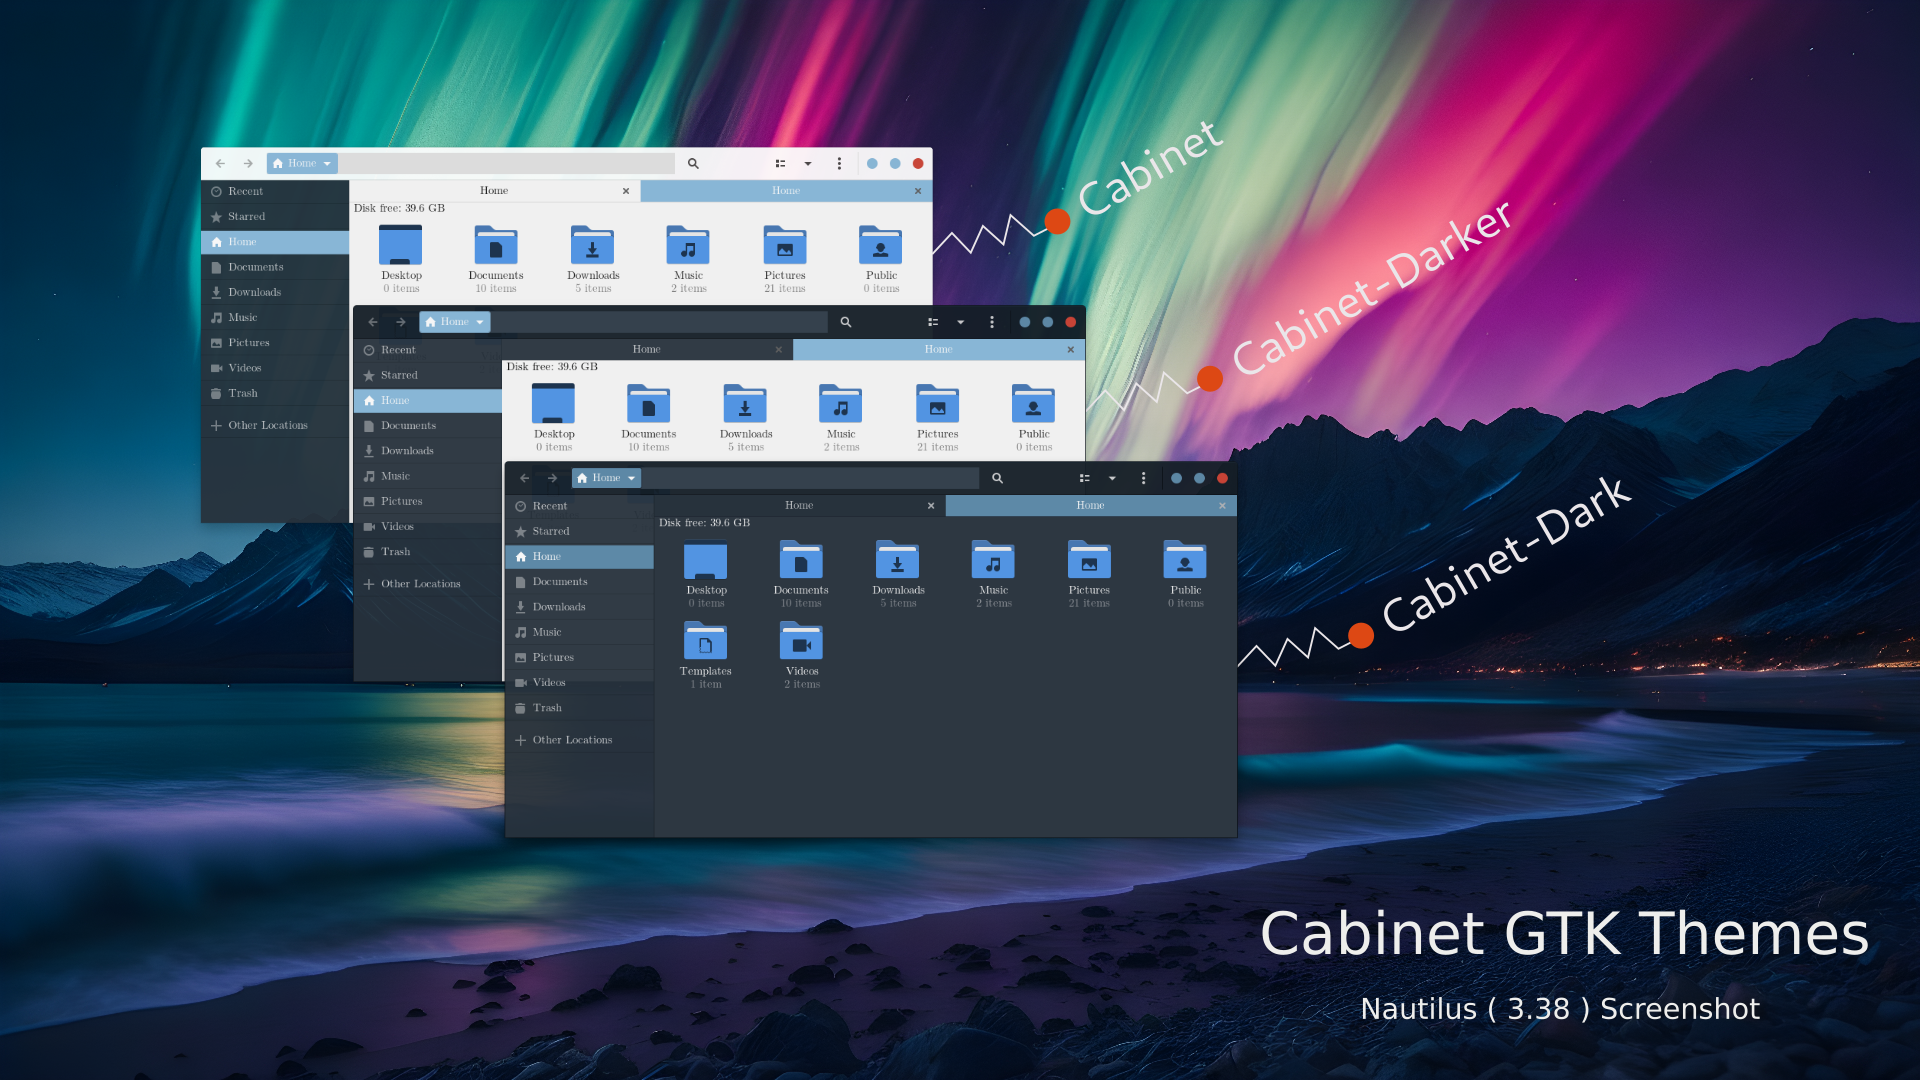Switch to first Home tab in Cabinet-Dark window

799,505
